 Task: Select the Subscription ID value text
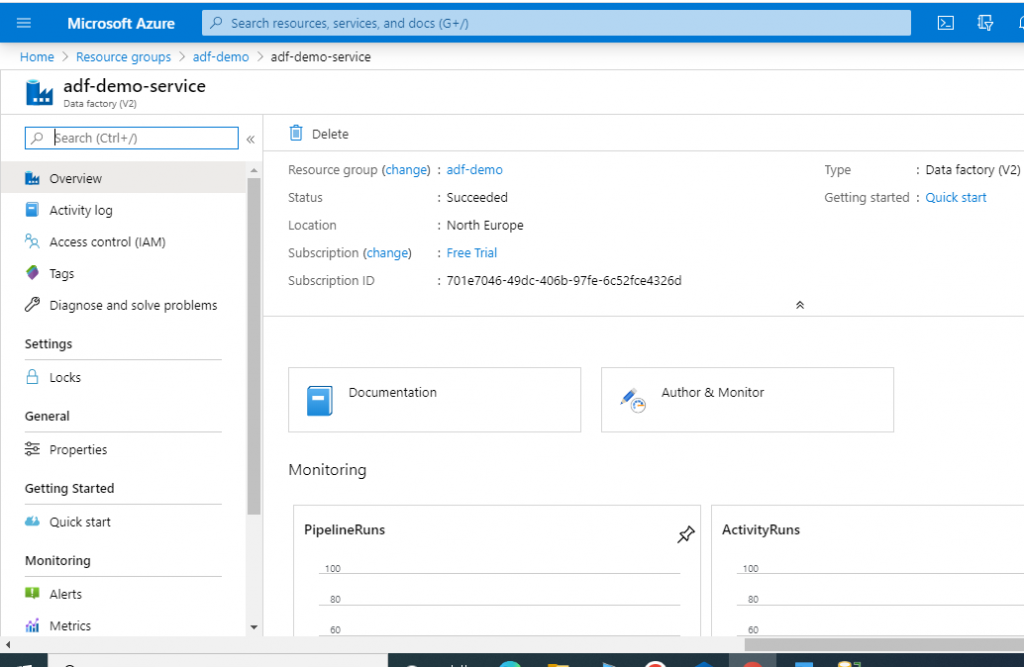(x=564, y=280)
